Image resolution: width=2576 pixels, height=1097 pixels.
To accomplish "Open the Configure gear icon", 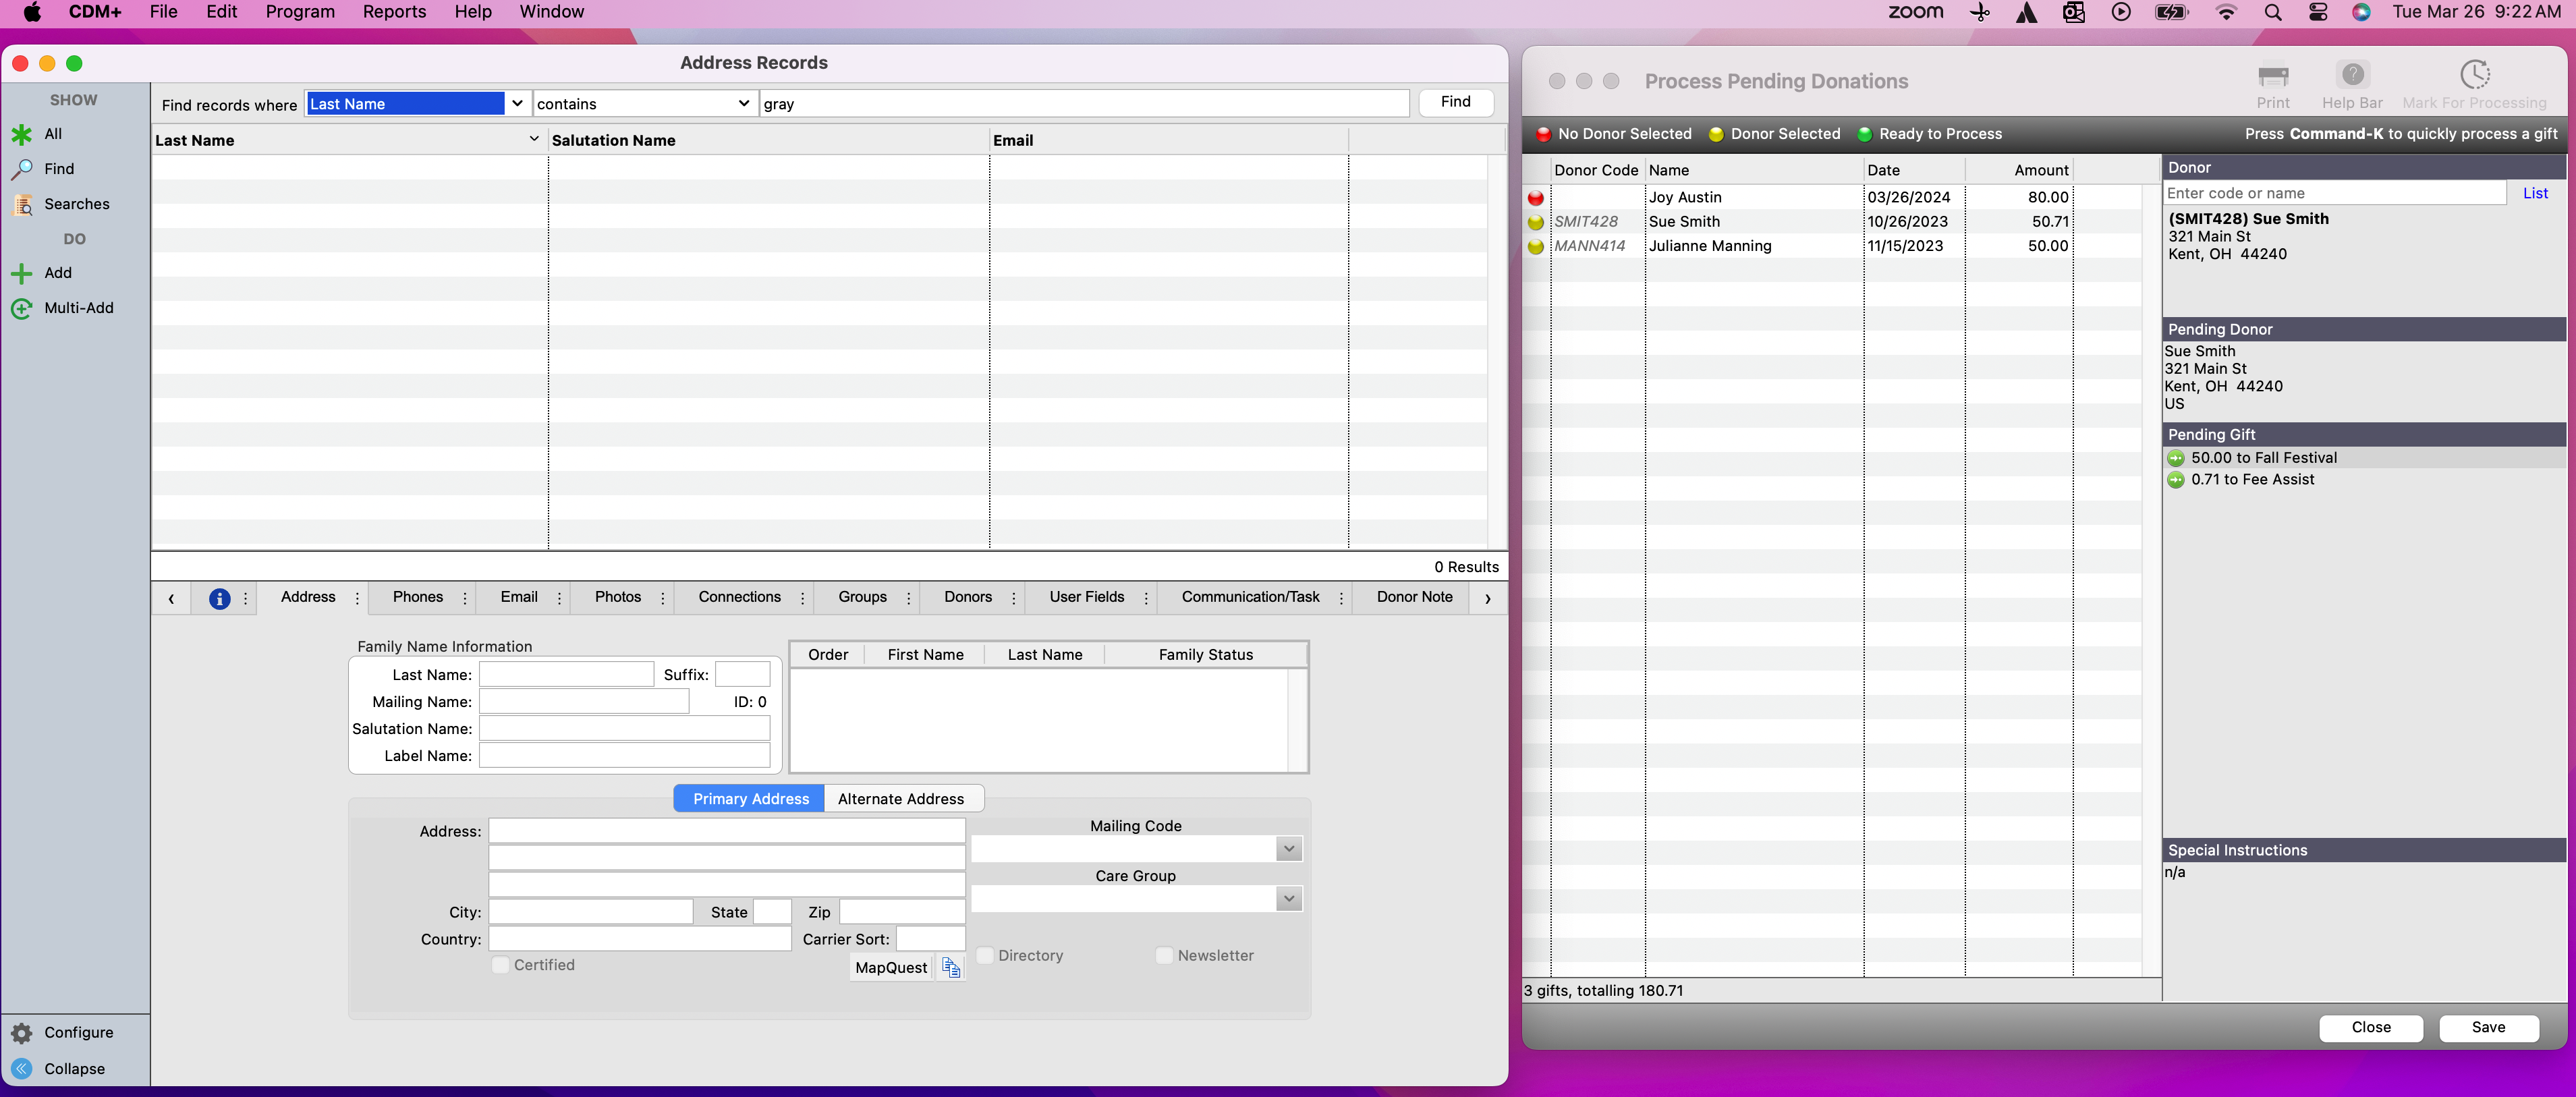I will [x=21, y=1032].
